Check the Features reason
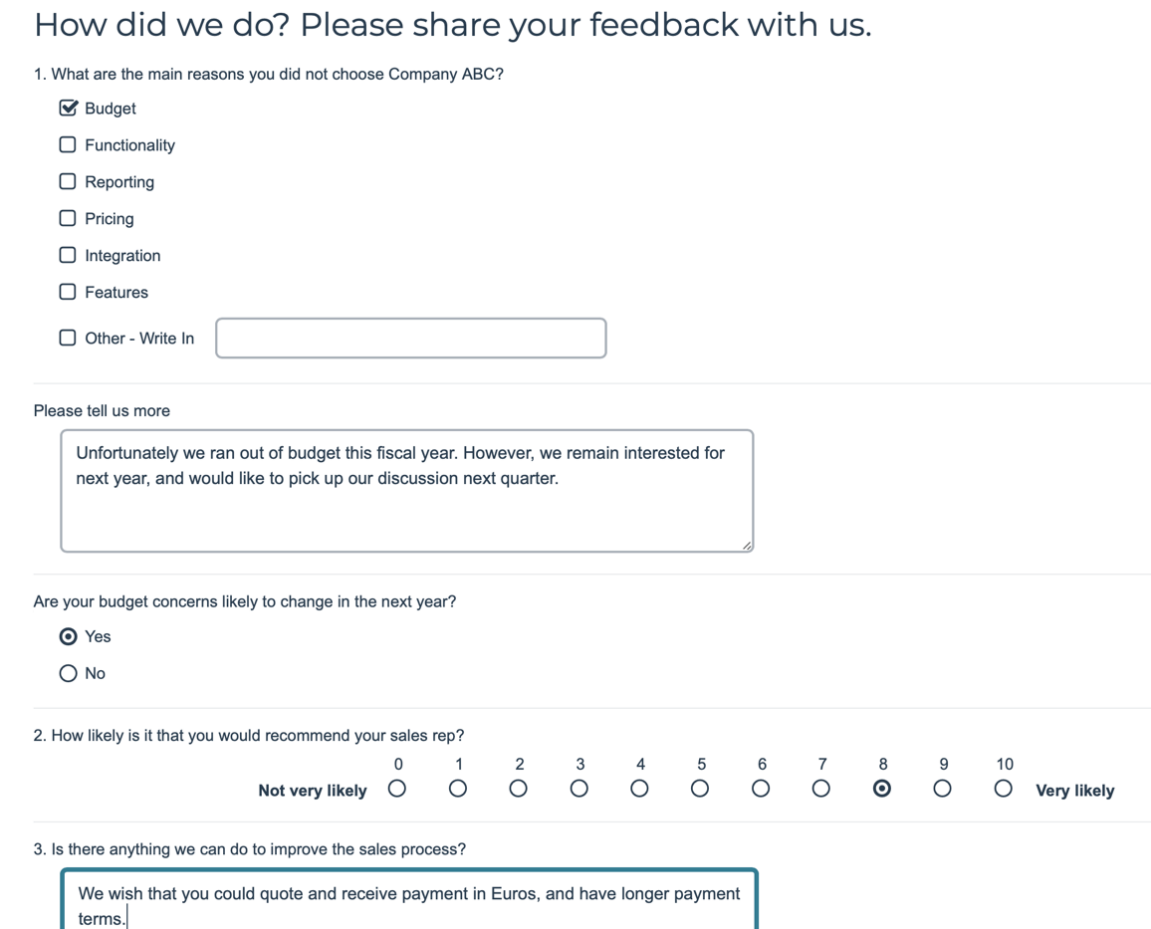The width and height of the screenshot is (1151, 929). [x=68, y=292]
